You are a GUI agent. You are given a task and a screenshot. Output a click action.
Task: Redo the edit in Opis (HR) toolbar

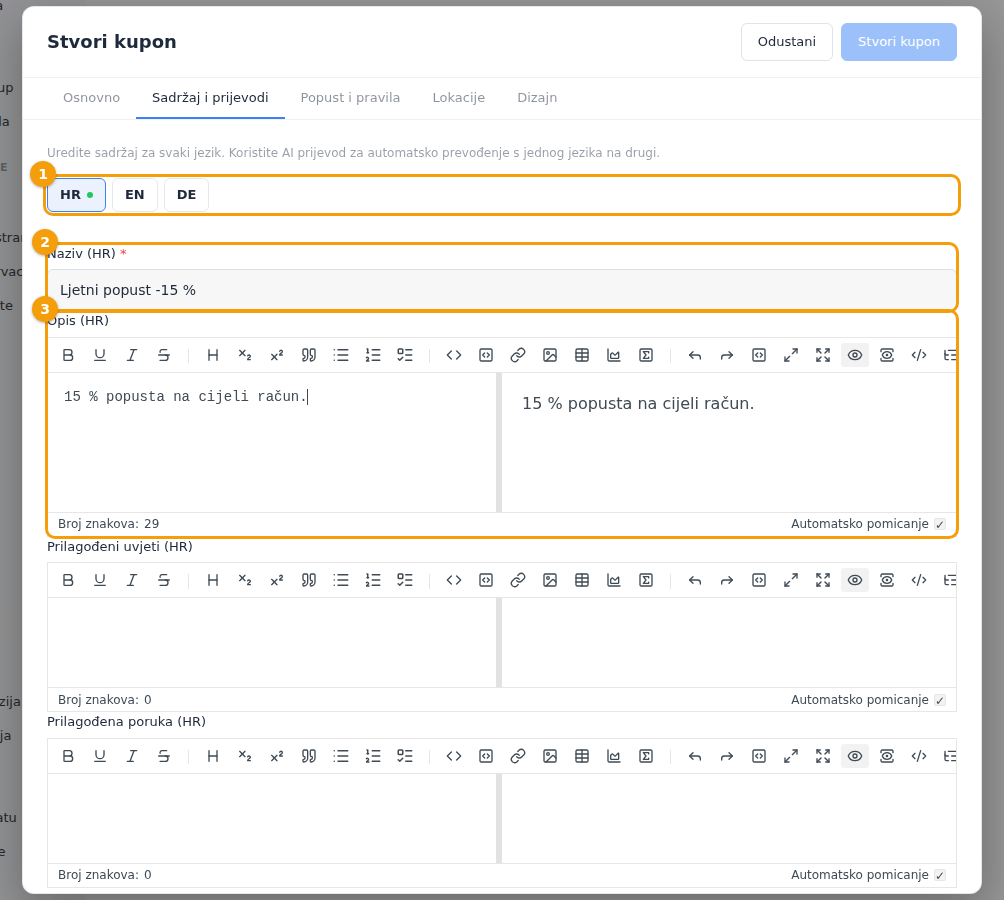(727, 355)
